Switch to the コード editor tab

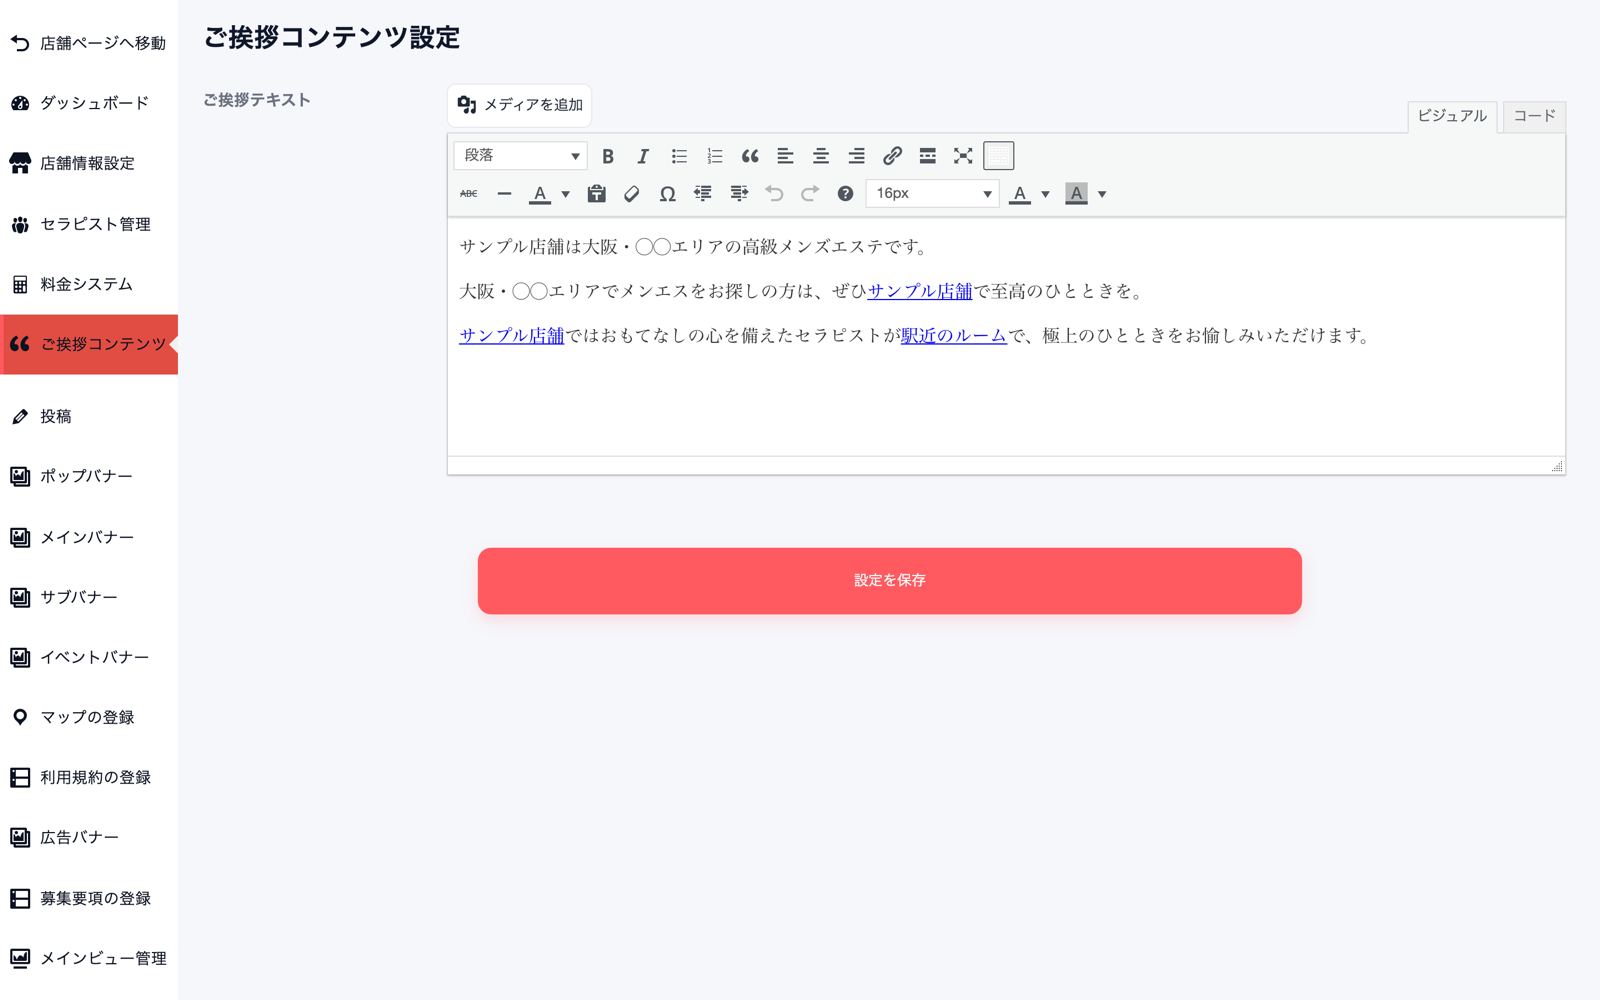1534,116
